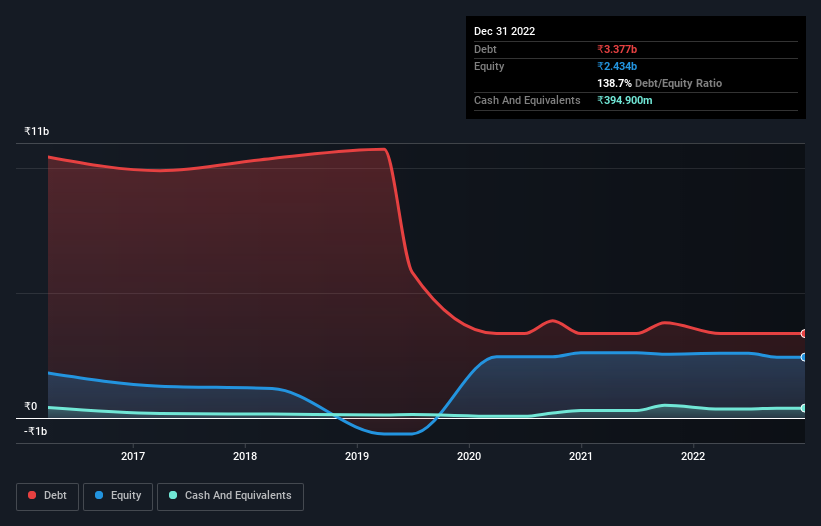The width and height of the screenshot is (821, 526).
Task: Click the Equity row label in tooltip
Action: click(x=489, y=66)
